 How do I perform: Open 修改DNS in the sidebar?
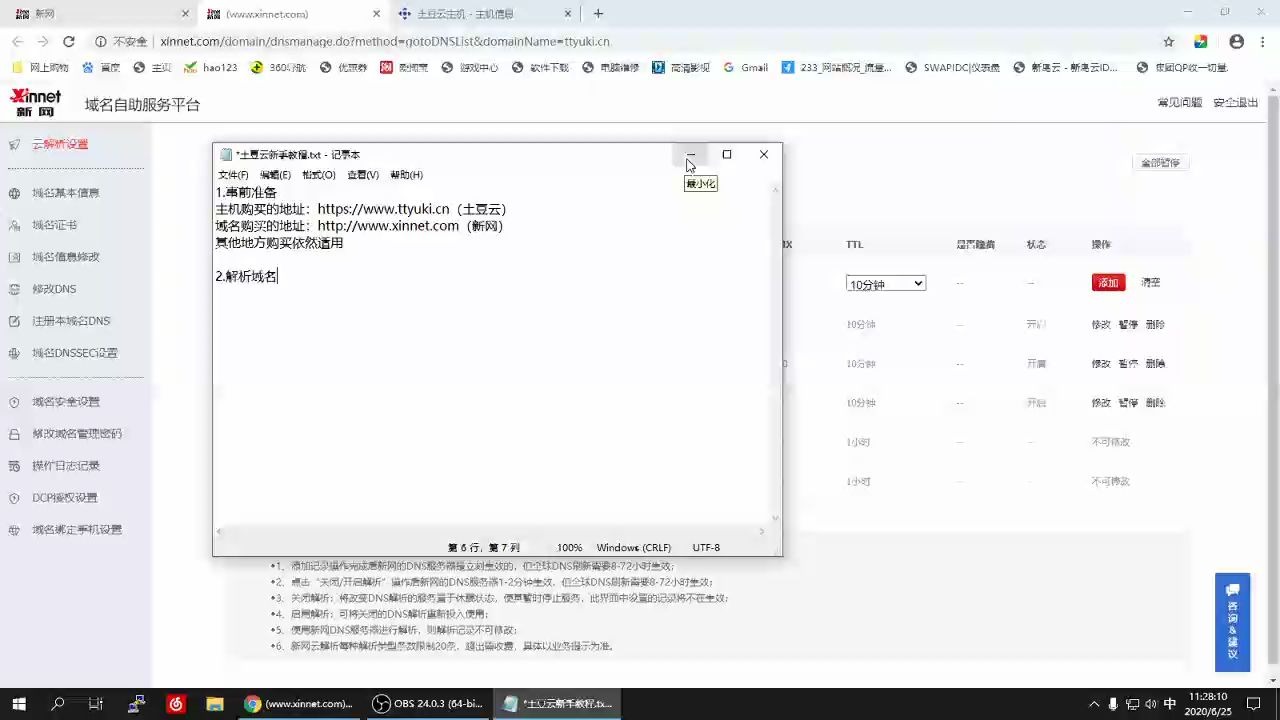pos(54,289)
